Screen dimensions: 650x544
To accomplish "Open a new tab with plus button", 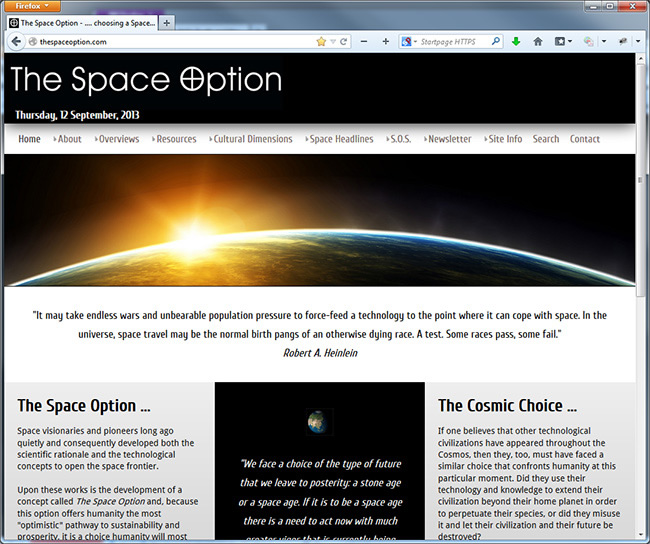I will [x=167, y=23].
